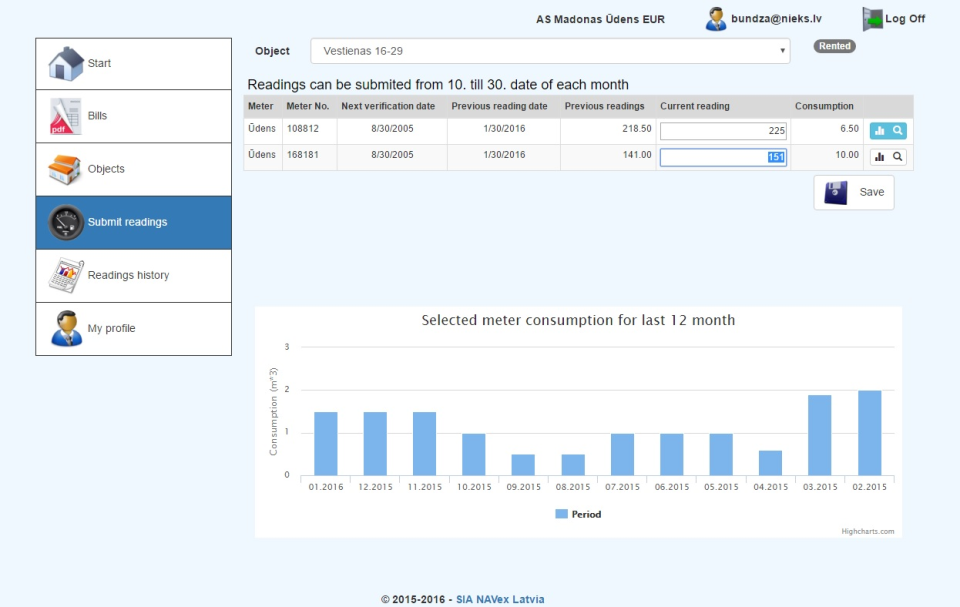Click the Next verification date column header

tap(388, 106)
